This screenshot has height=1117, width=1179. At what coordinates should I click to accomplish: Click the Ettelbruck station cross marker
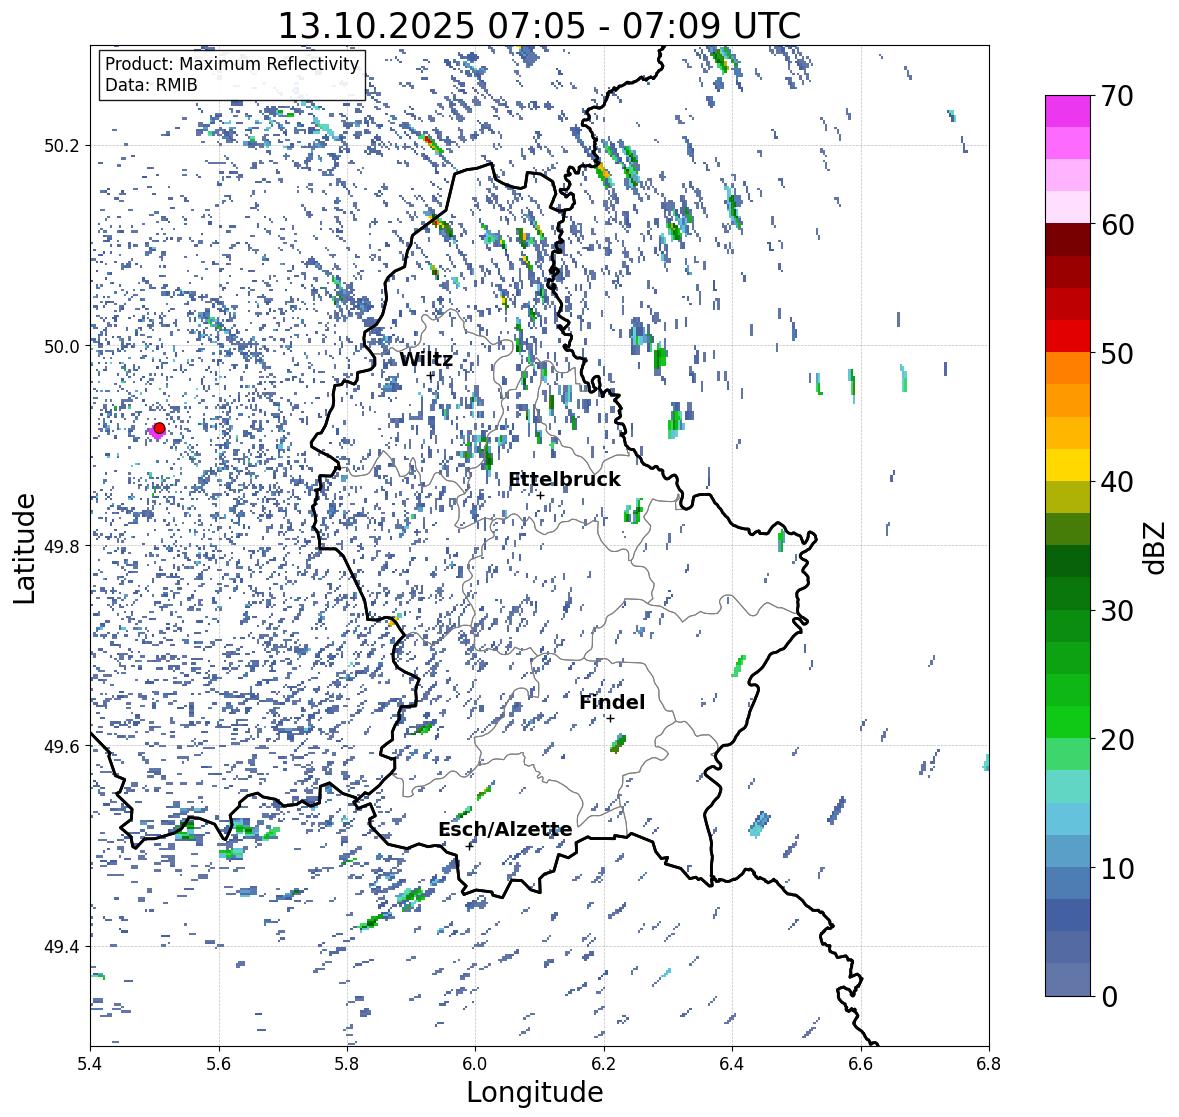tap(540, 495)
